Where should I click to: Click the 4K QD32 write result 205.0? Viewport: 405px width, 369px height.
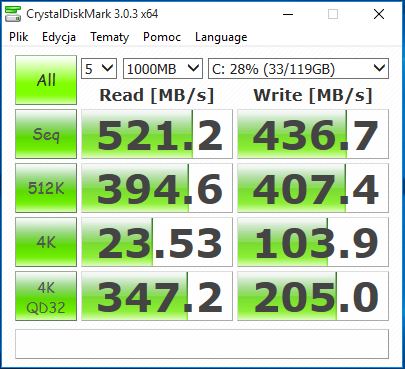point(313,296)
